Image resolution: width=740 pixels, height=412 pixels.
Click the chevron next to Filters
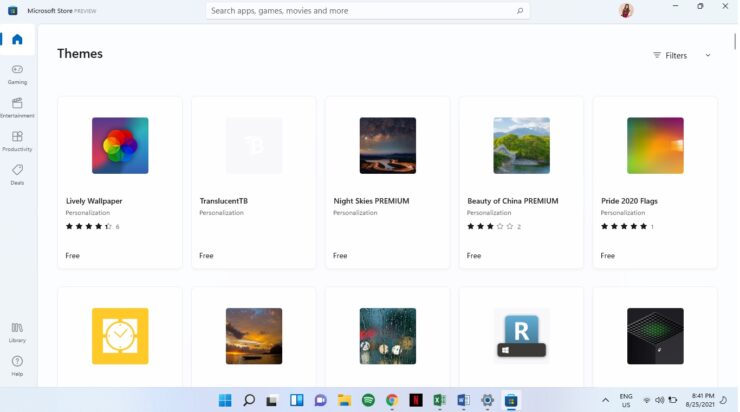tap(708, 55)
